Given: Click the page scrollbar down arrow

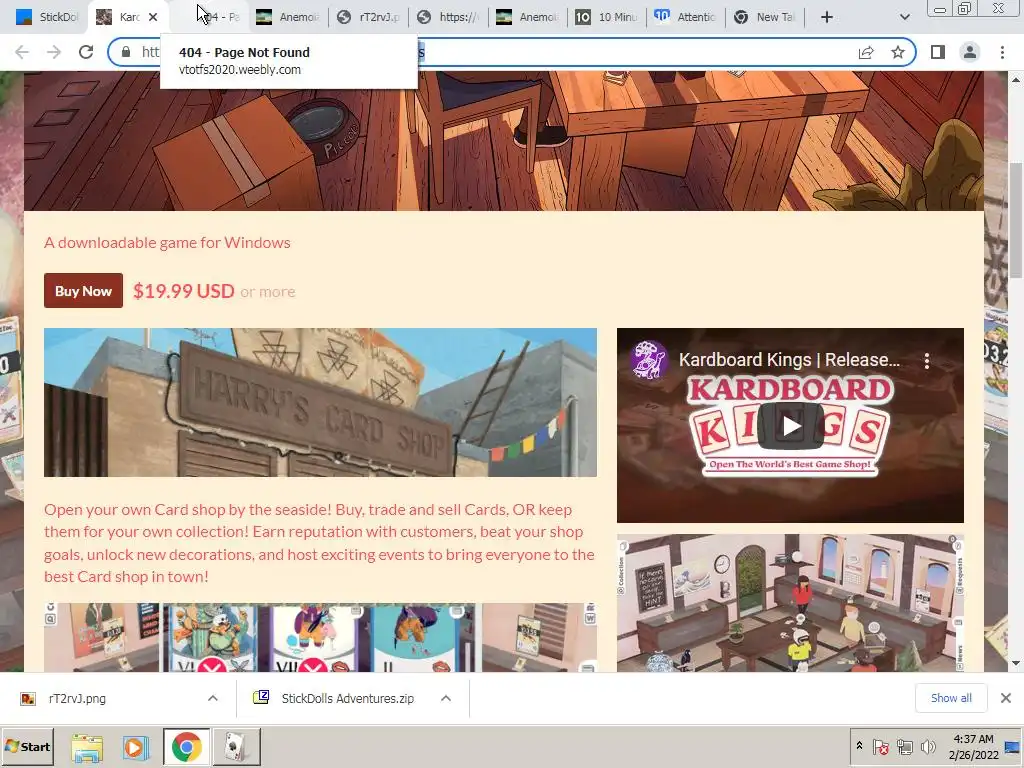Looking at the screenshot, I should point(1016,664).
